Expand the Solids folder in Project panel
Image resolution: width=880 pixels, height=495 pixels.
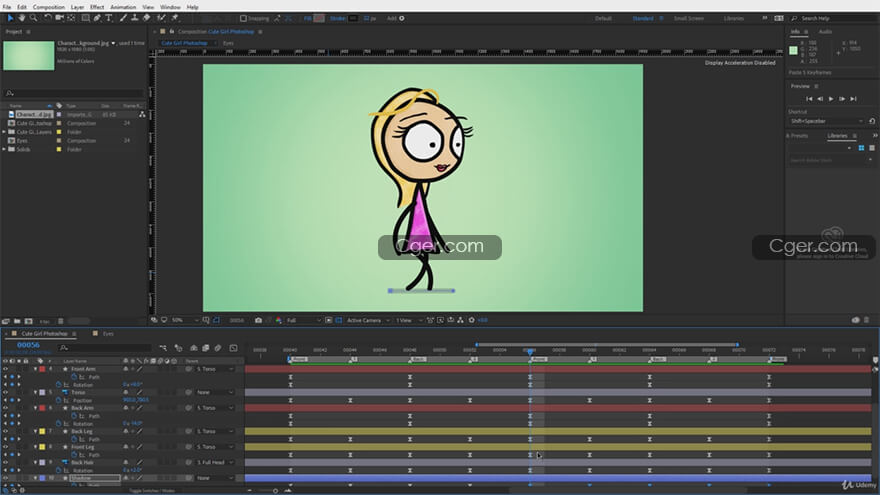coord(4,149)
